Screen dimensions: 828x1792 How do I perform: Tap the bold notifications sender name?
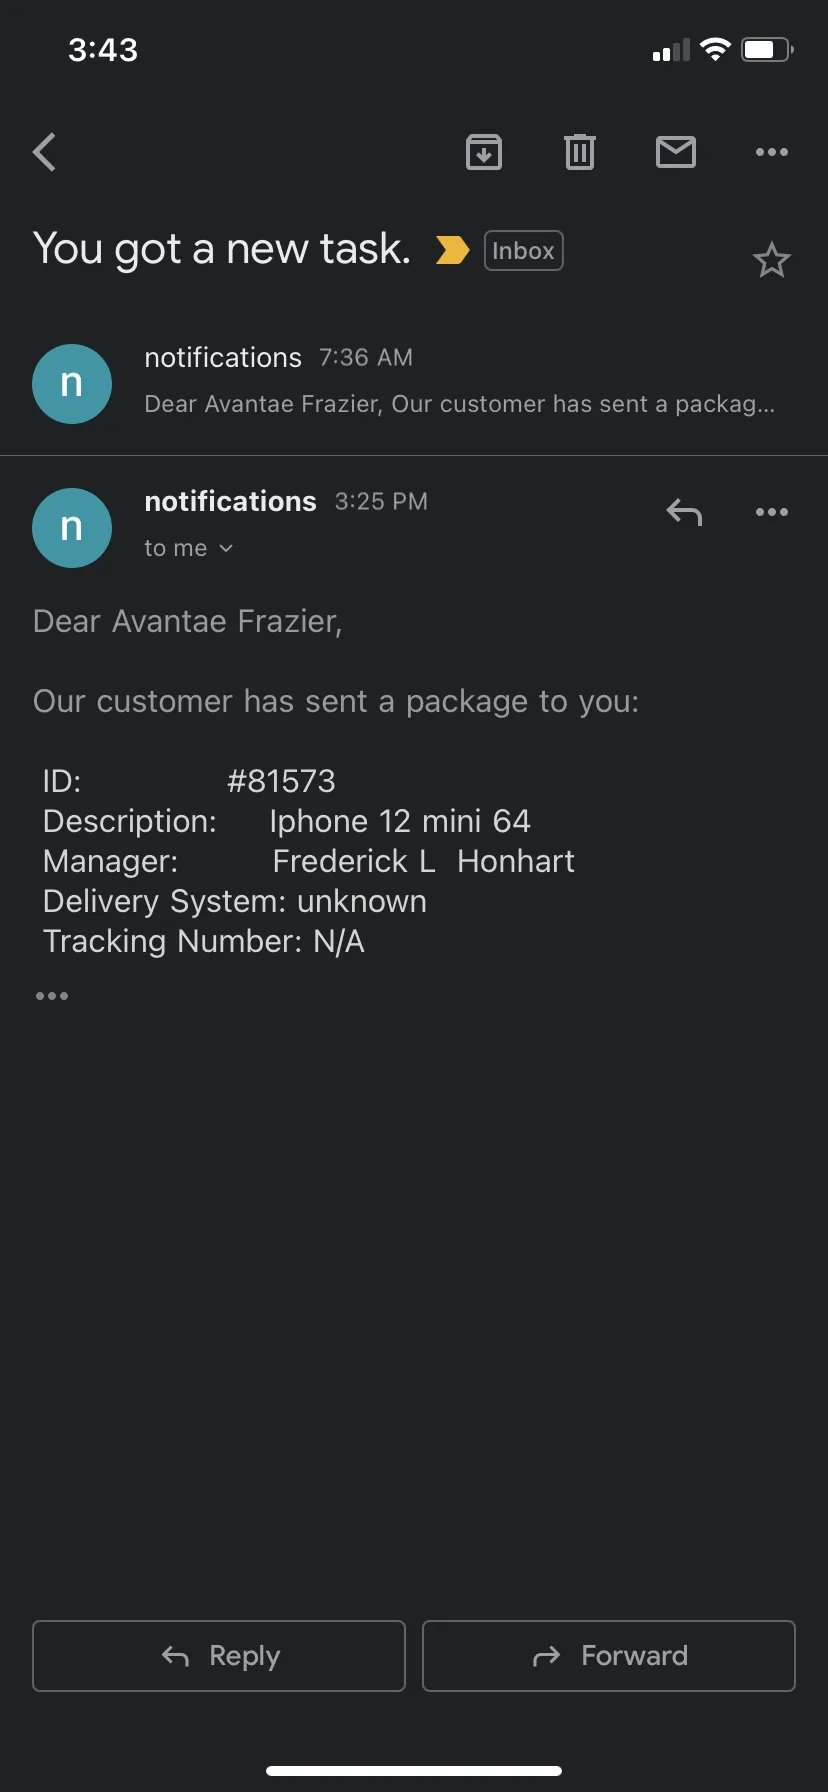tap(230, 501)
